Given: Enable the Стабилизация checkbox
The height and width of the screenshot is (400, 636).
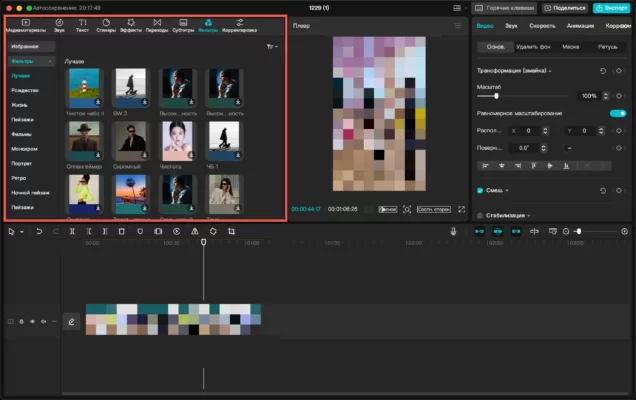Looking at the screenshot, I should (480, 215).
